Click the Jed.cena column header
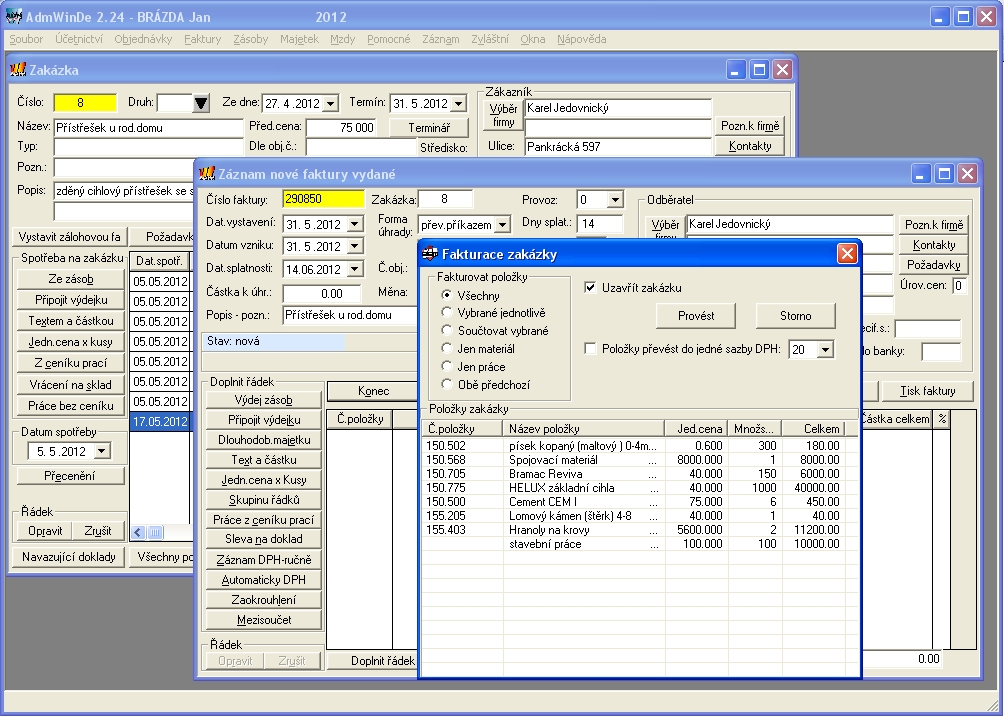 697,429
